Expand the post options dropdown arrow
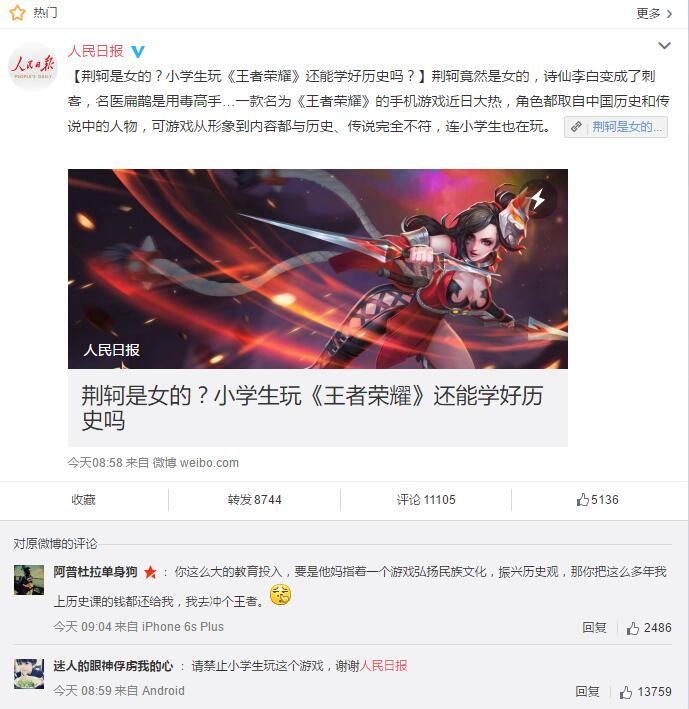This screenshot has height=709, width=689. click(664, 46)
